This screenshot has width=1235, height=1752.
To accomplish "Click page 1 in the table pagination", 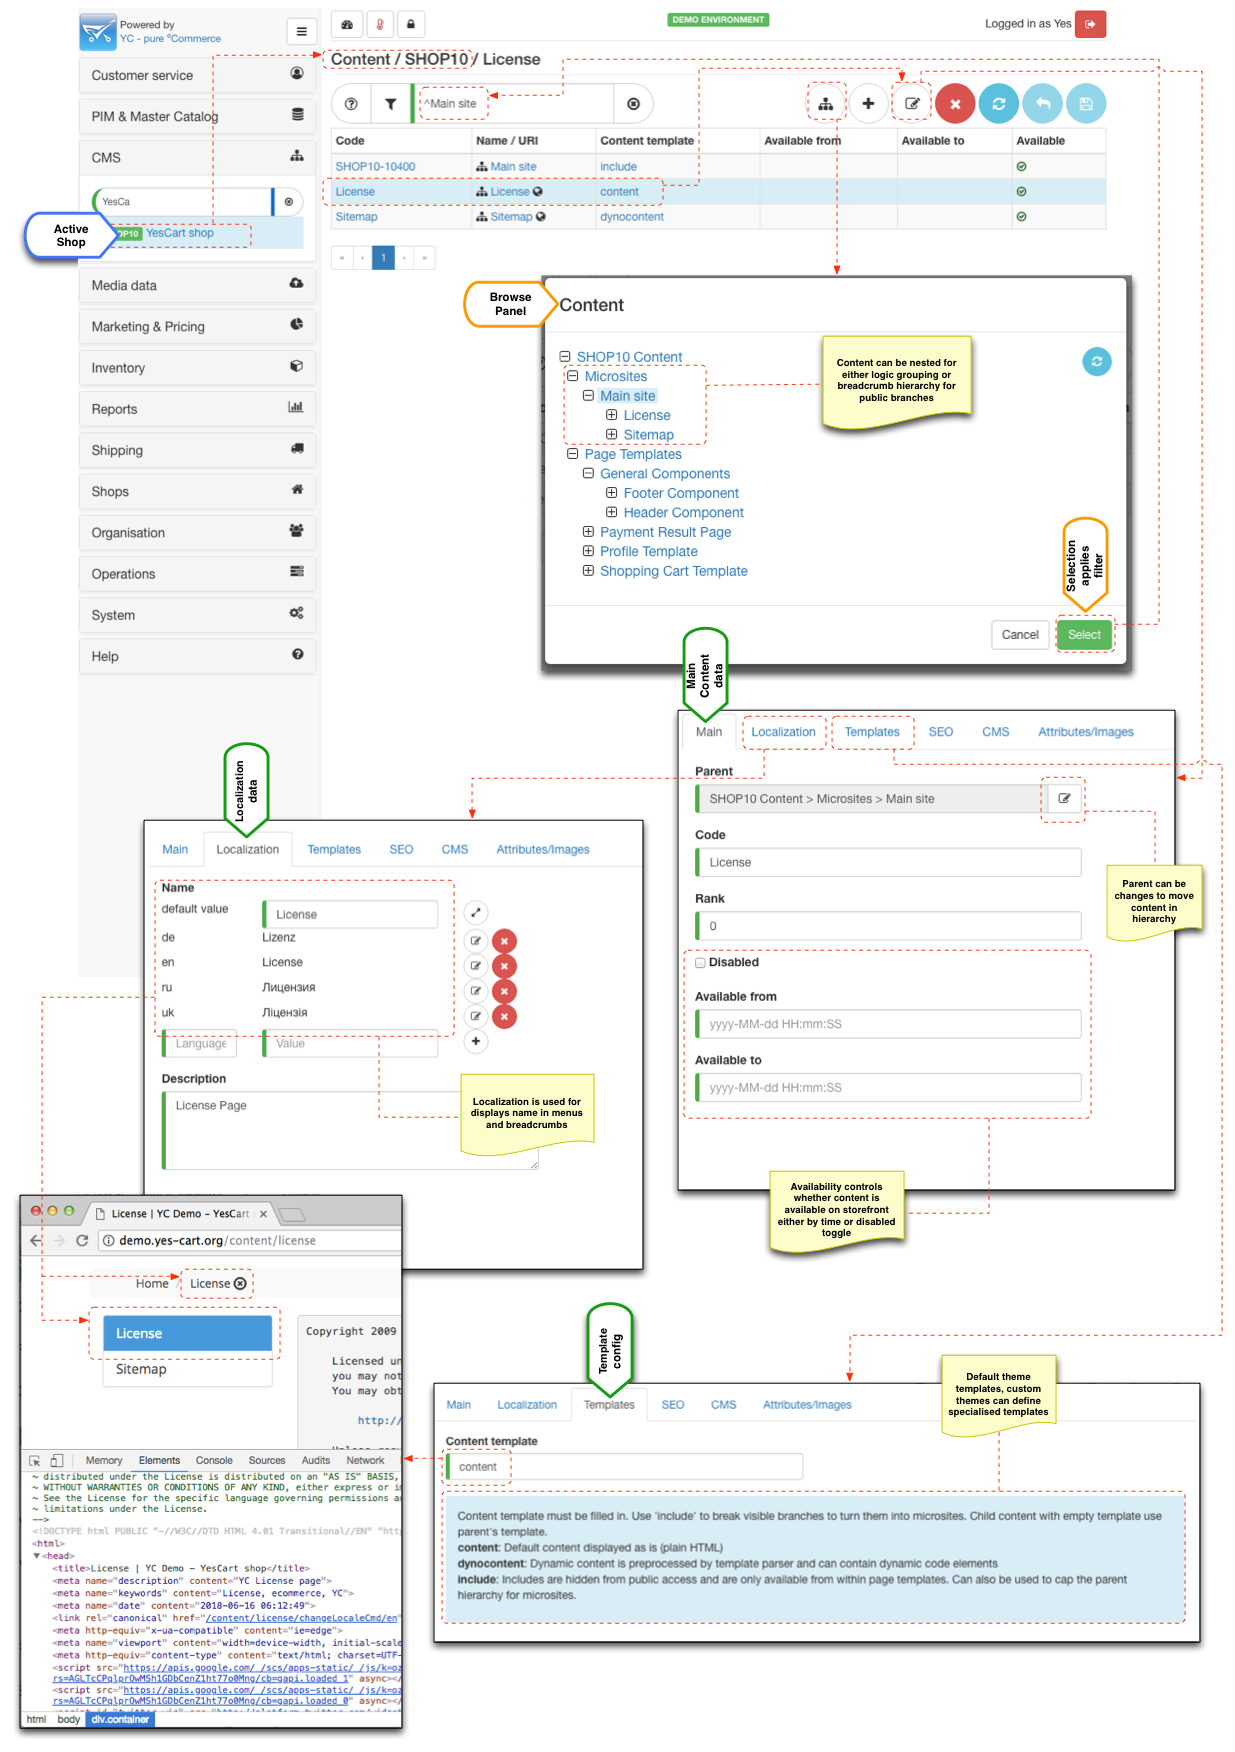I will pos(383,258).
